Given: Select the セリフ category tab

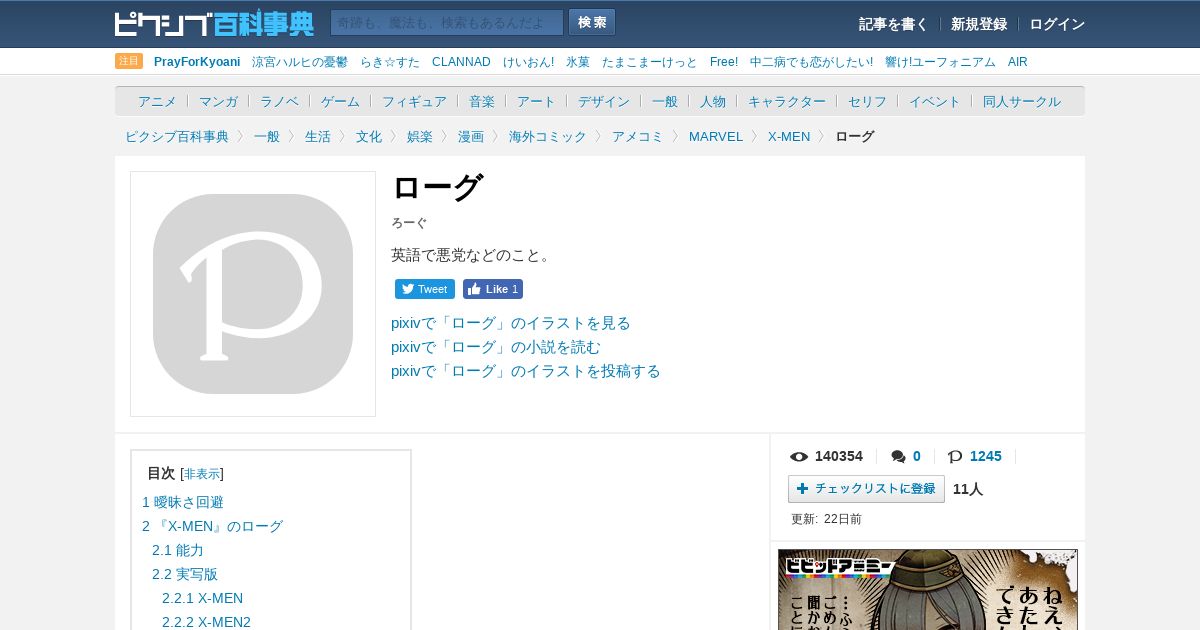Looking at the screenshot, I should pos(867,101).
